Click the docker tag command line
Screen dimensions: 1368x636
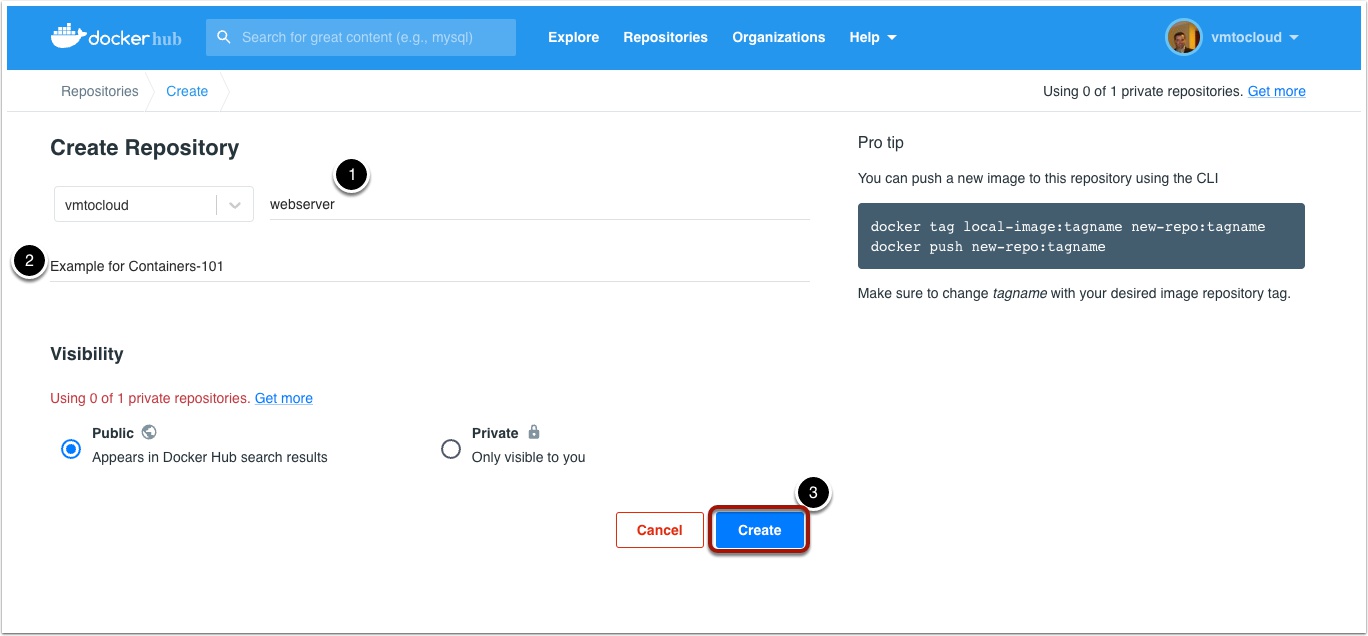[x=1068, y=227]
